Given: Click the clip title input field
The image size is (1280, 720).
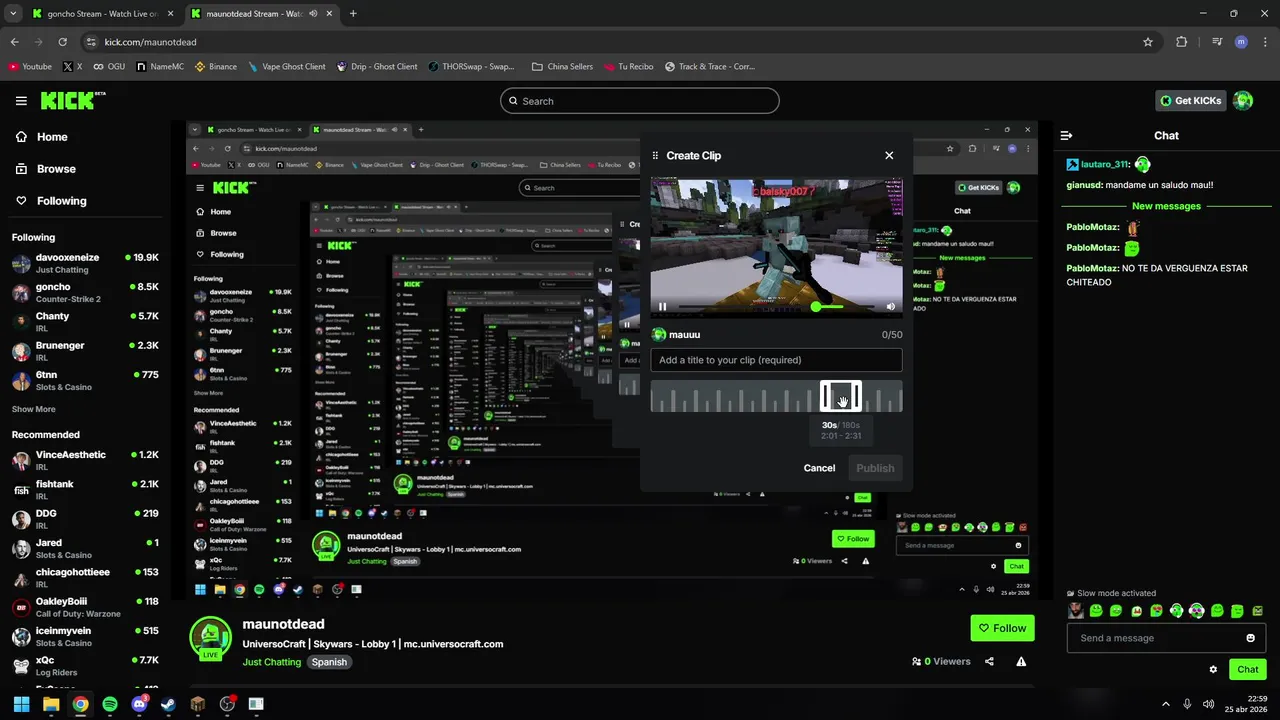Looking at the screenshot, I should (776, 360).
